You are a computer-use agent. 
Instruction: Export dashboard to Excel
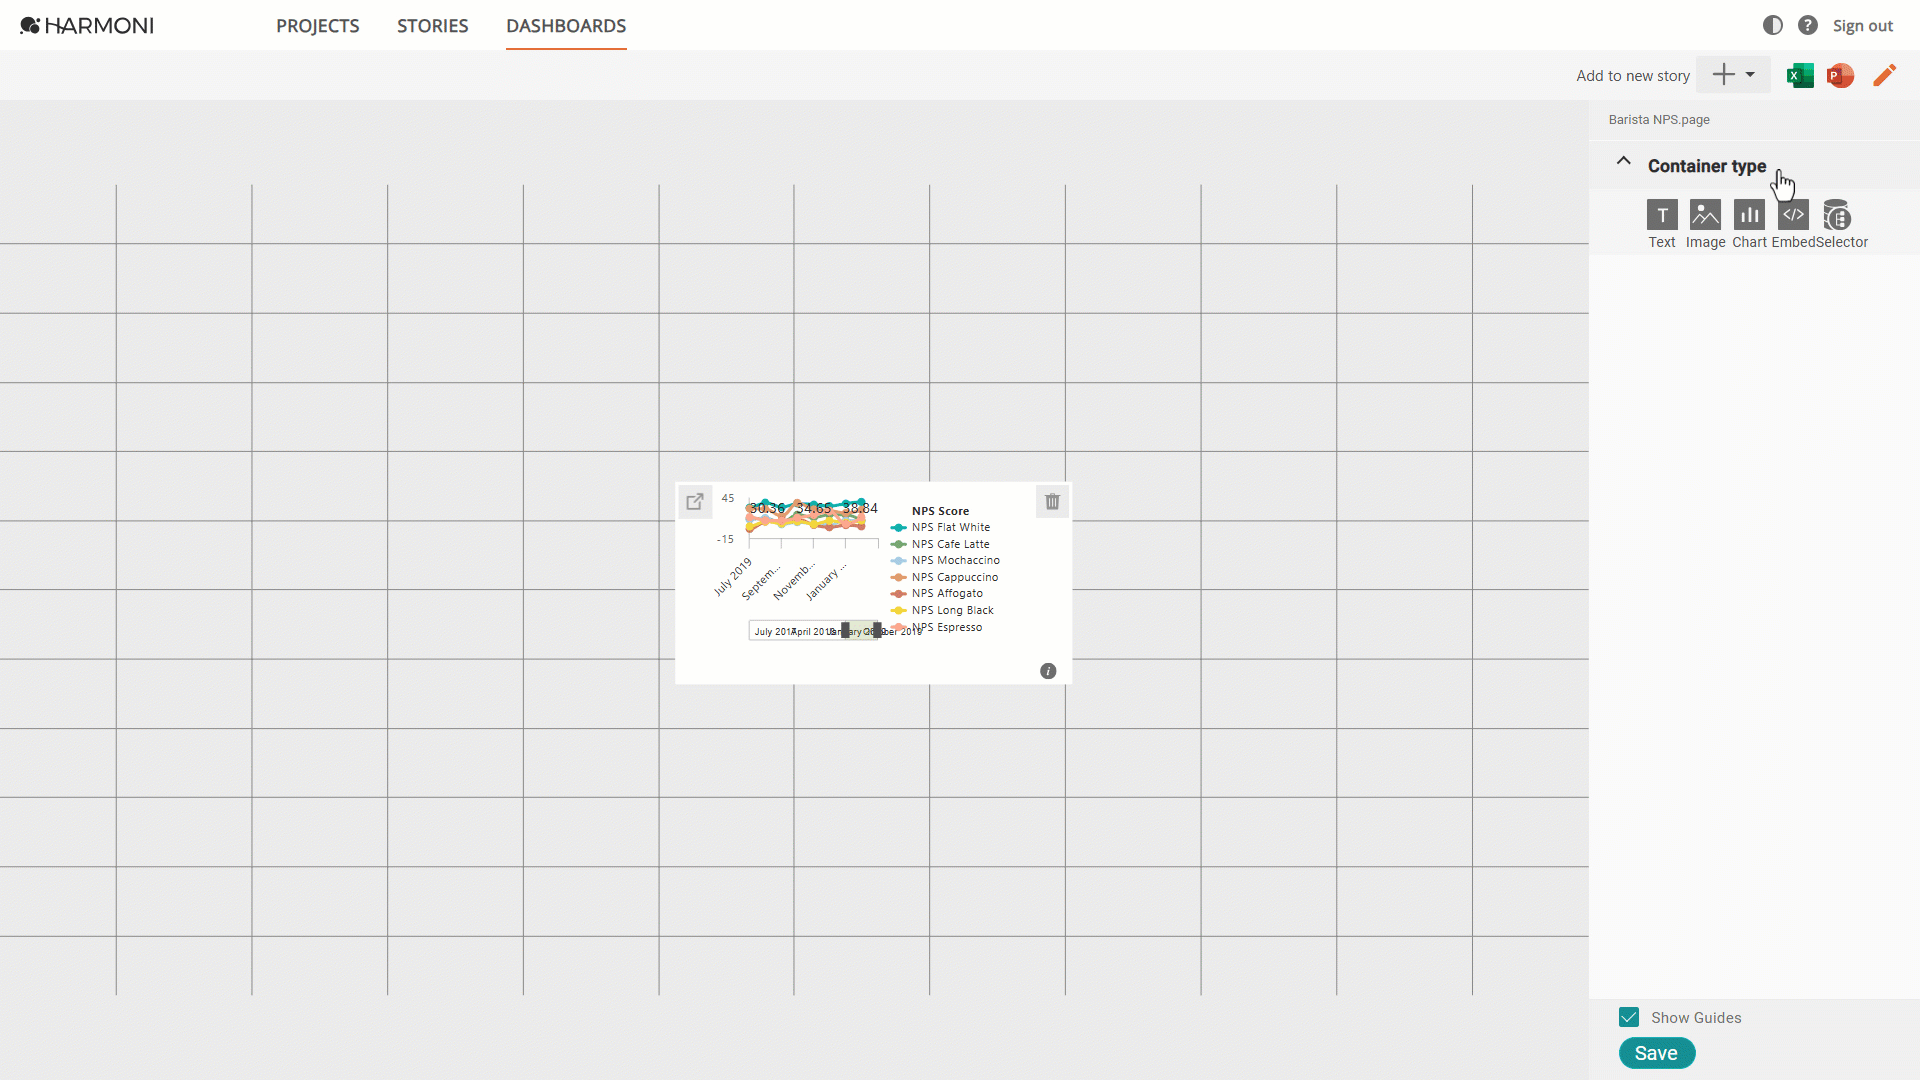(1799, 75)
